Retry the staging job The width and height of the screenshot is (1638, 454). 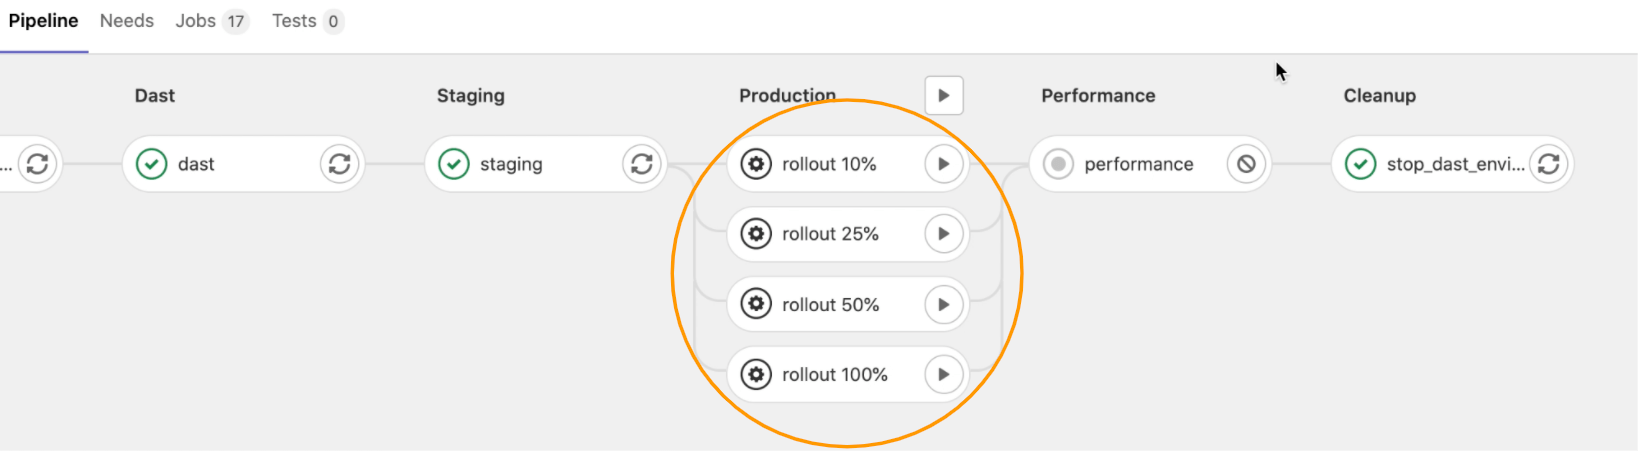pyautogui.click(x=641, y=164)
